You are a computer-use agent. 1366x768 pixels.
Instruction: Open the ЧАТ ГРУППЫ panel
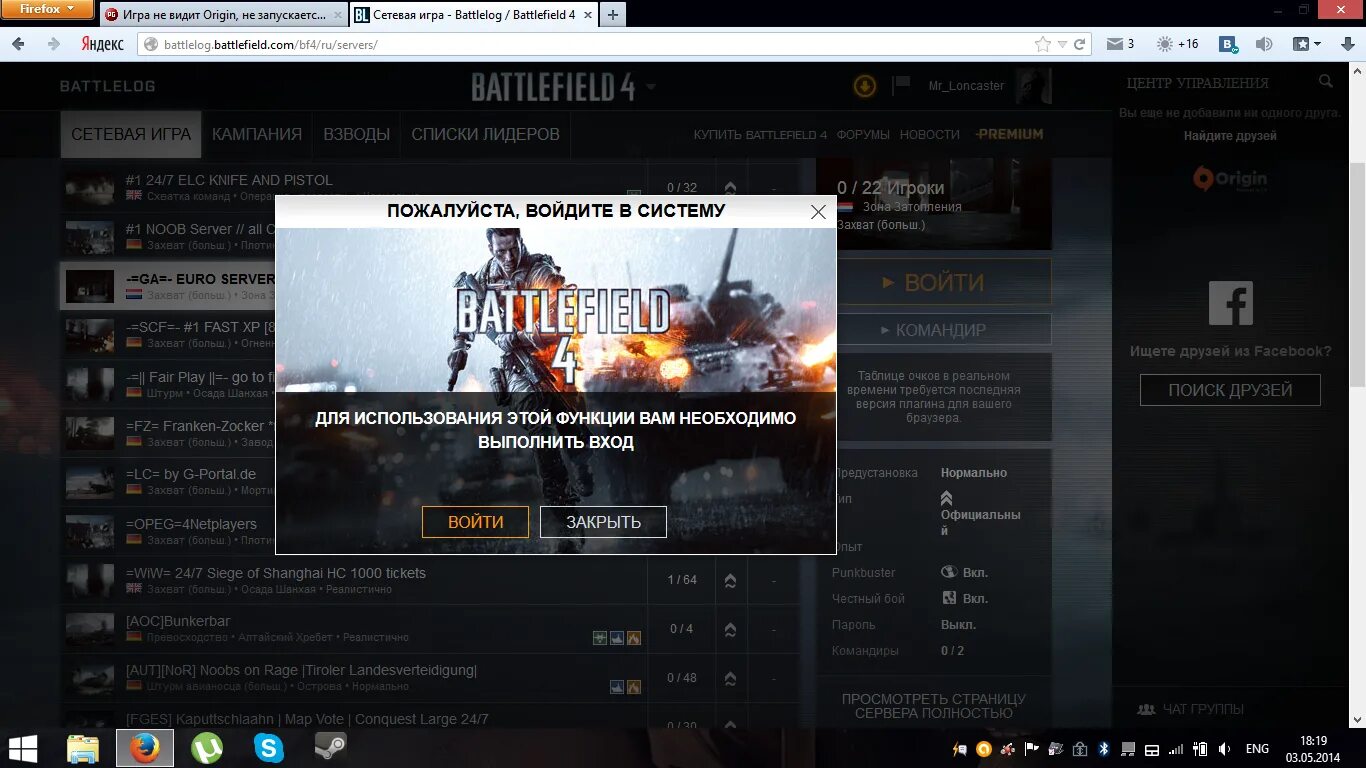pyautogui.click(x=1191, y=709)
